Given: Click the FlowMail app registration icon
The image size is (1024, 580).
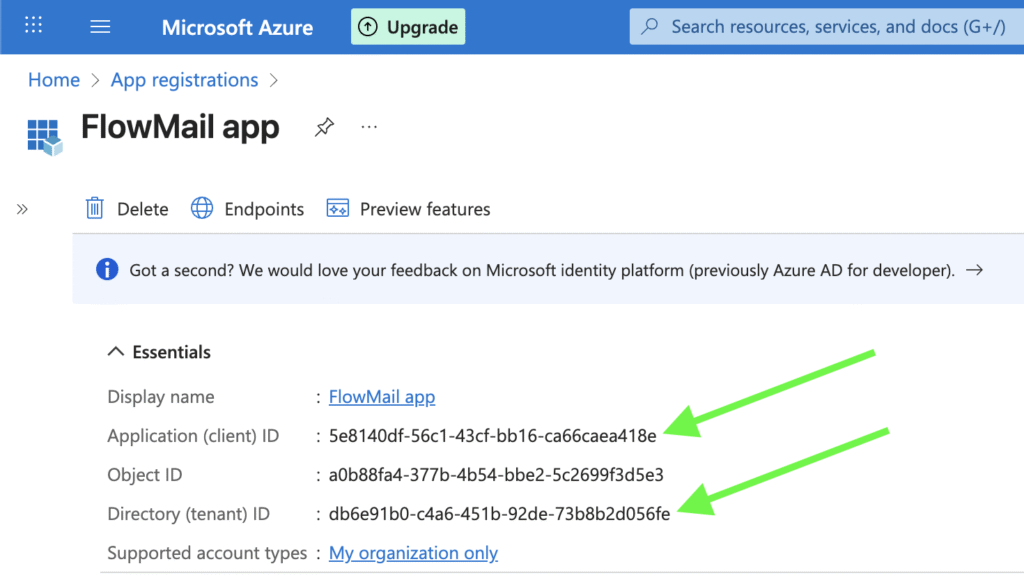Looking at the screenshot, I should pos(44,137).
